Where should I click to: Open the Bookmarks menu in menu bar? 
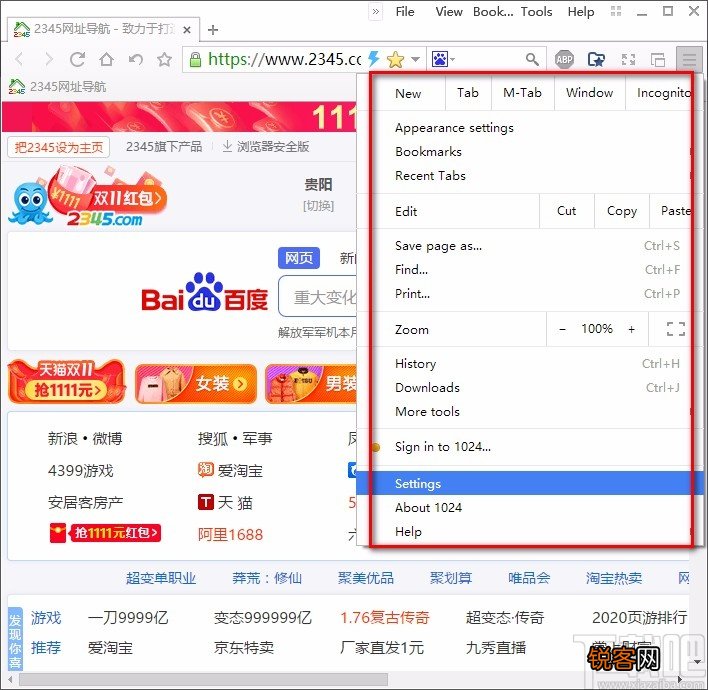(x=493, y=12)
